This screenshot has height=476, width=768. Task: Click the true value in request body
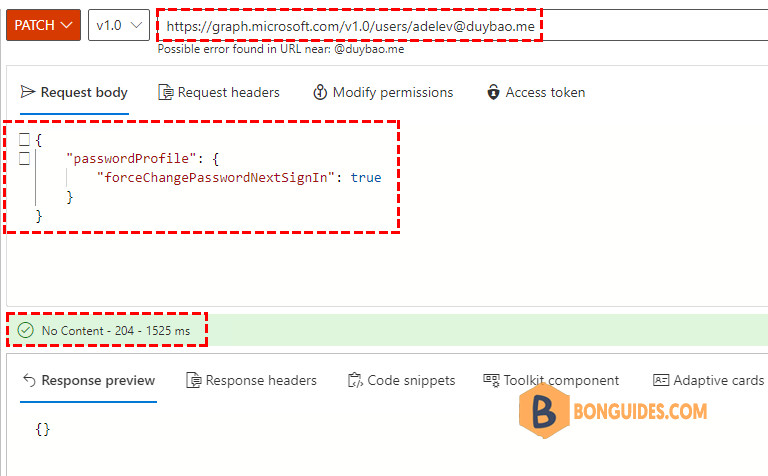(x=366, y=177)
